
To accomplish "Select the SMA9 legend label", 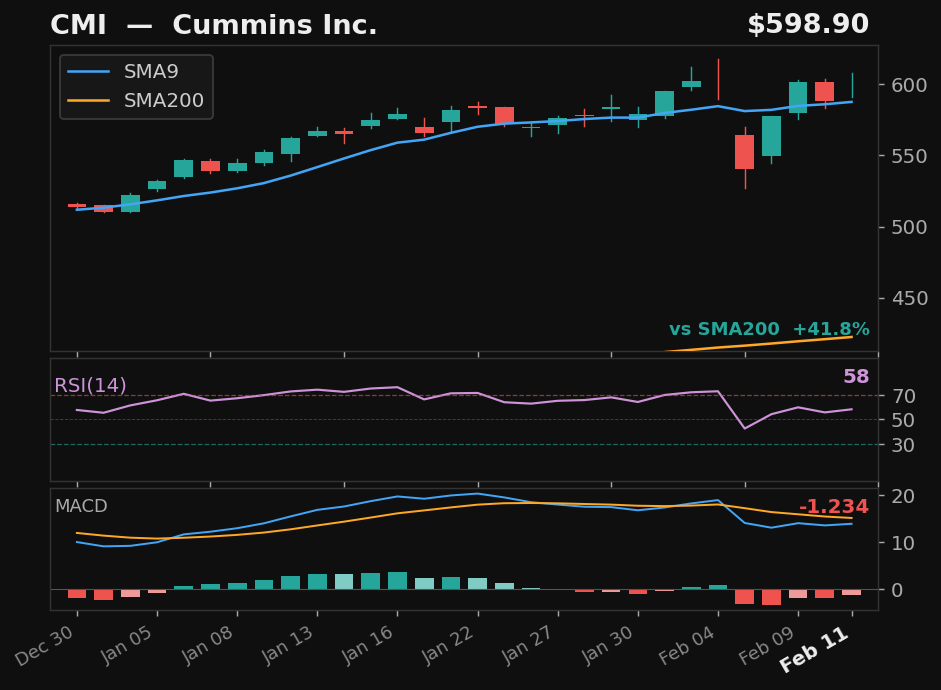I will (x=151, y=71).
